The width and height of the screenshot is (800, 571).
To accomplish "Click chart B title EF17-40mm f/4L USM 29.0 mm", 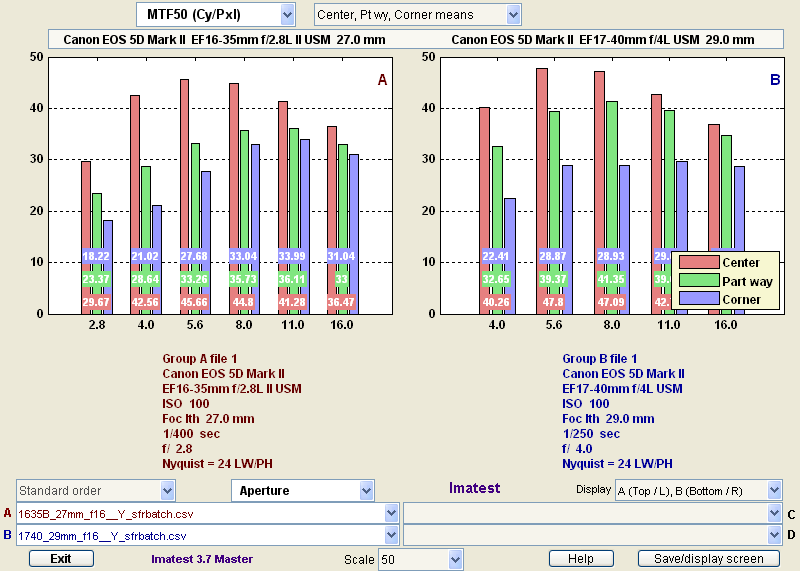I will tap(667, 40).
